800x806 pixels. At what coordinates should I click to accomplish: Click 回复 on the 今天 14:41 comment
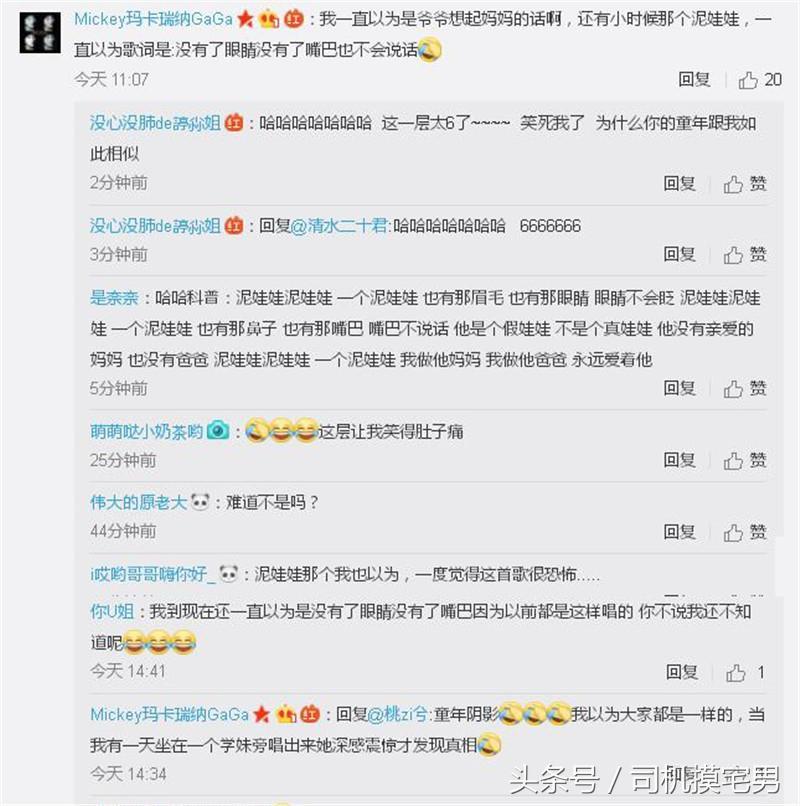682,672
